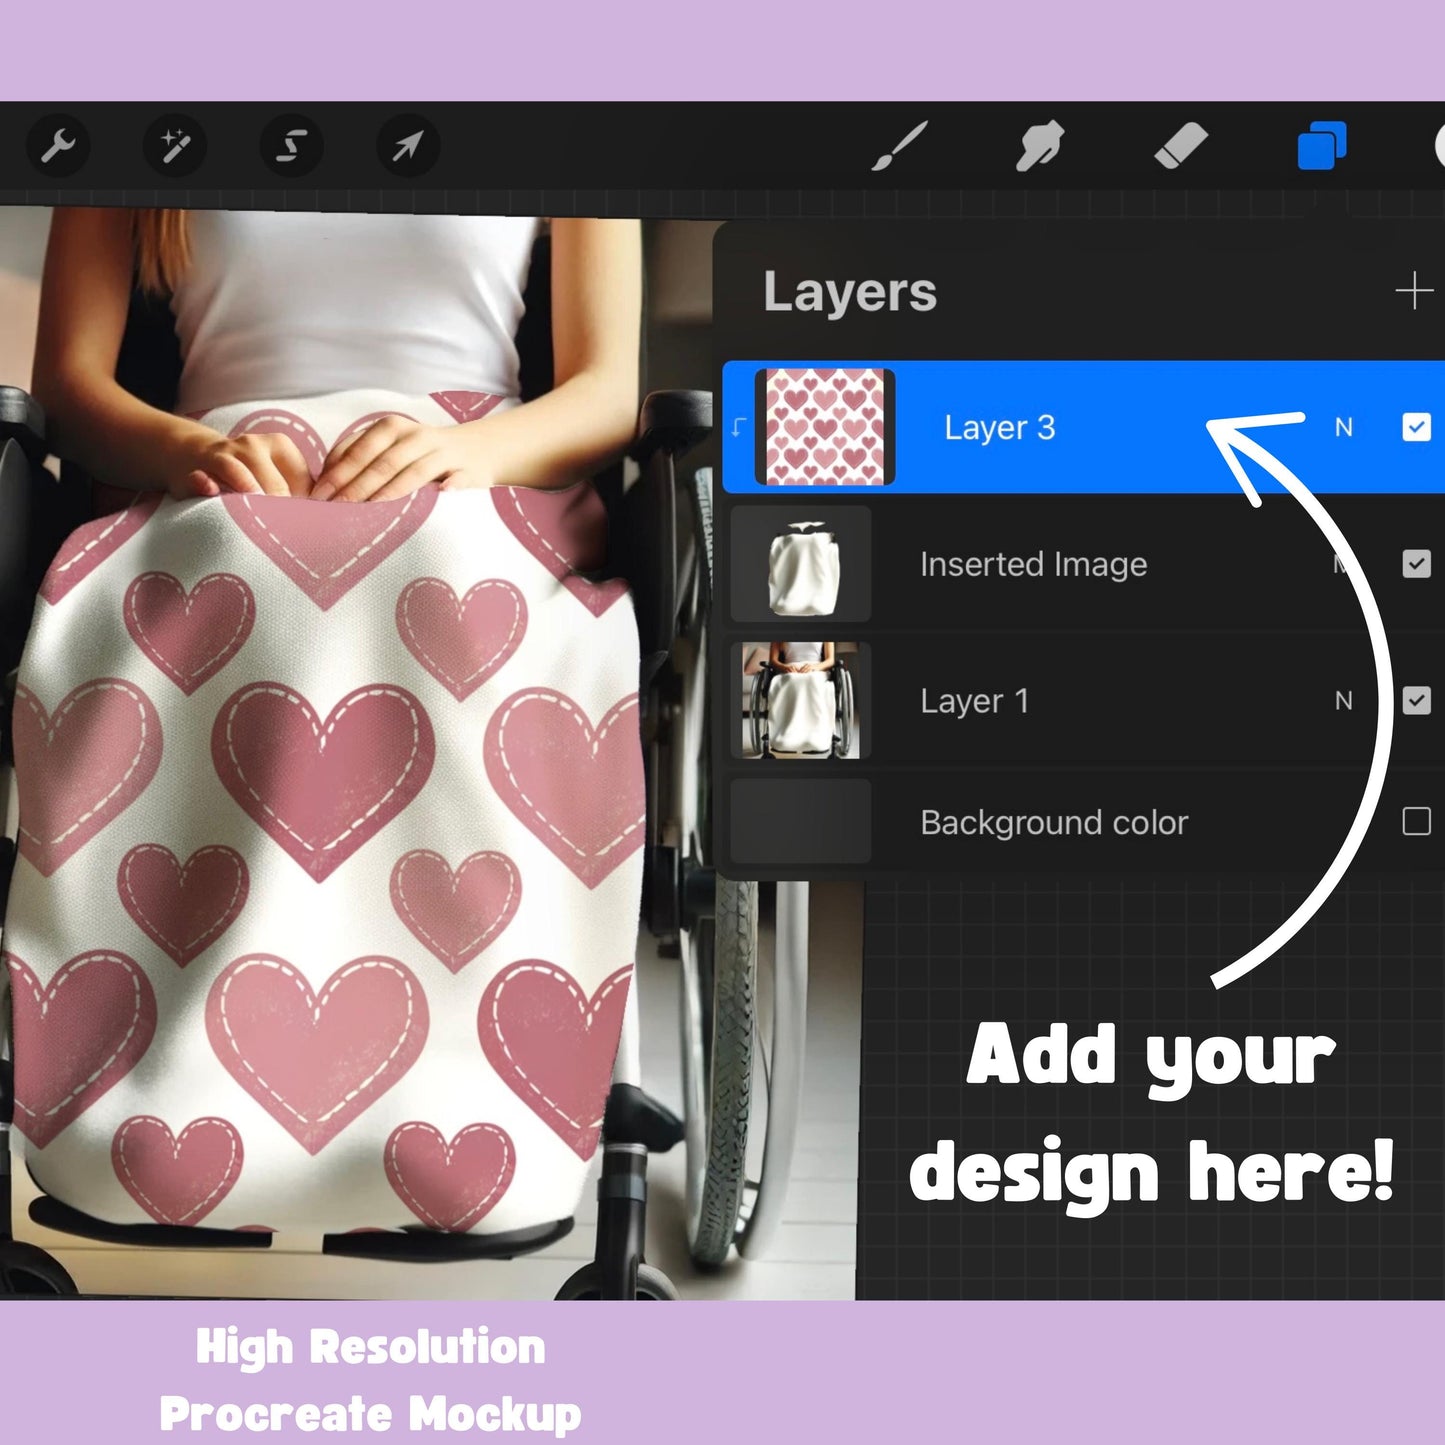Open the color swatch at top right

[x=1438, y=146]
